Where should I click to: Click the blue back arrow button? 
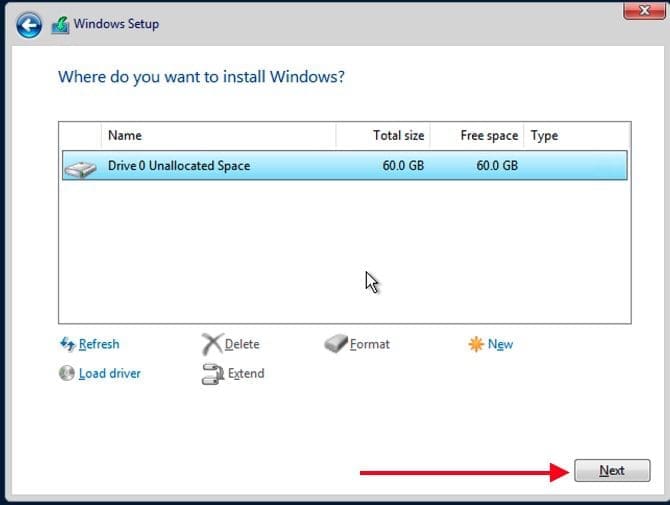pyautogui.click(x=29, y=23)
